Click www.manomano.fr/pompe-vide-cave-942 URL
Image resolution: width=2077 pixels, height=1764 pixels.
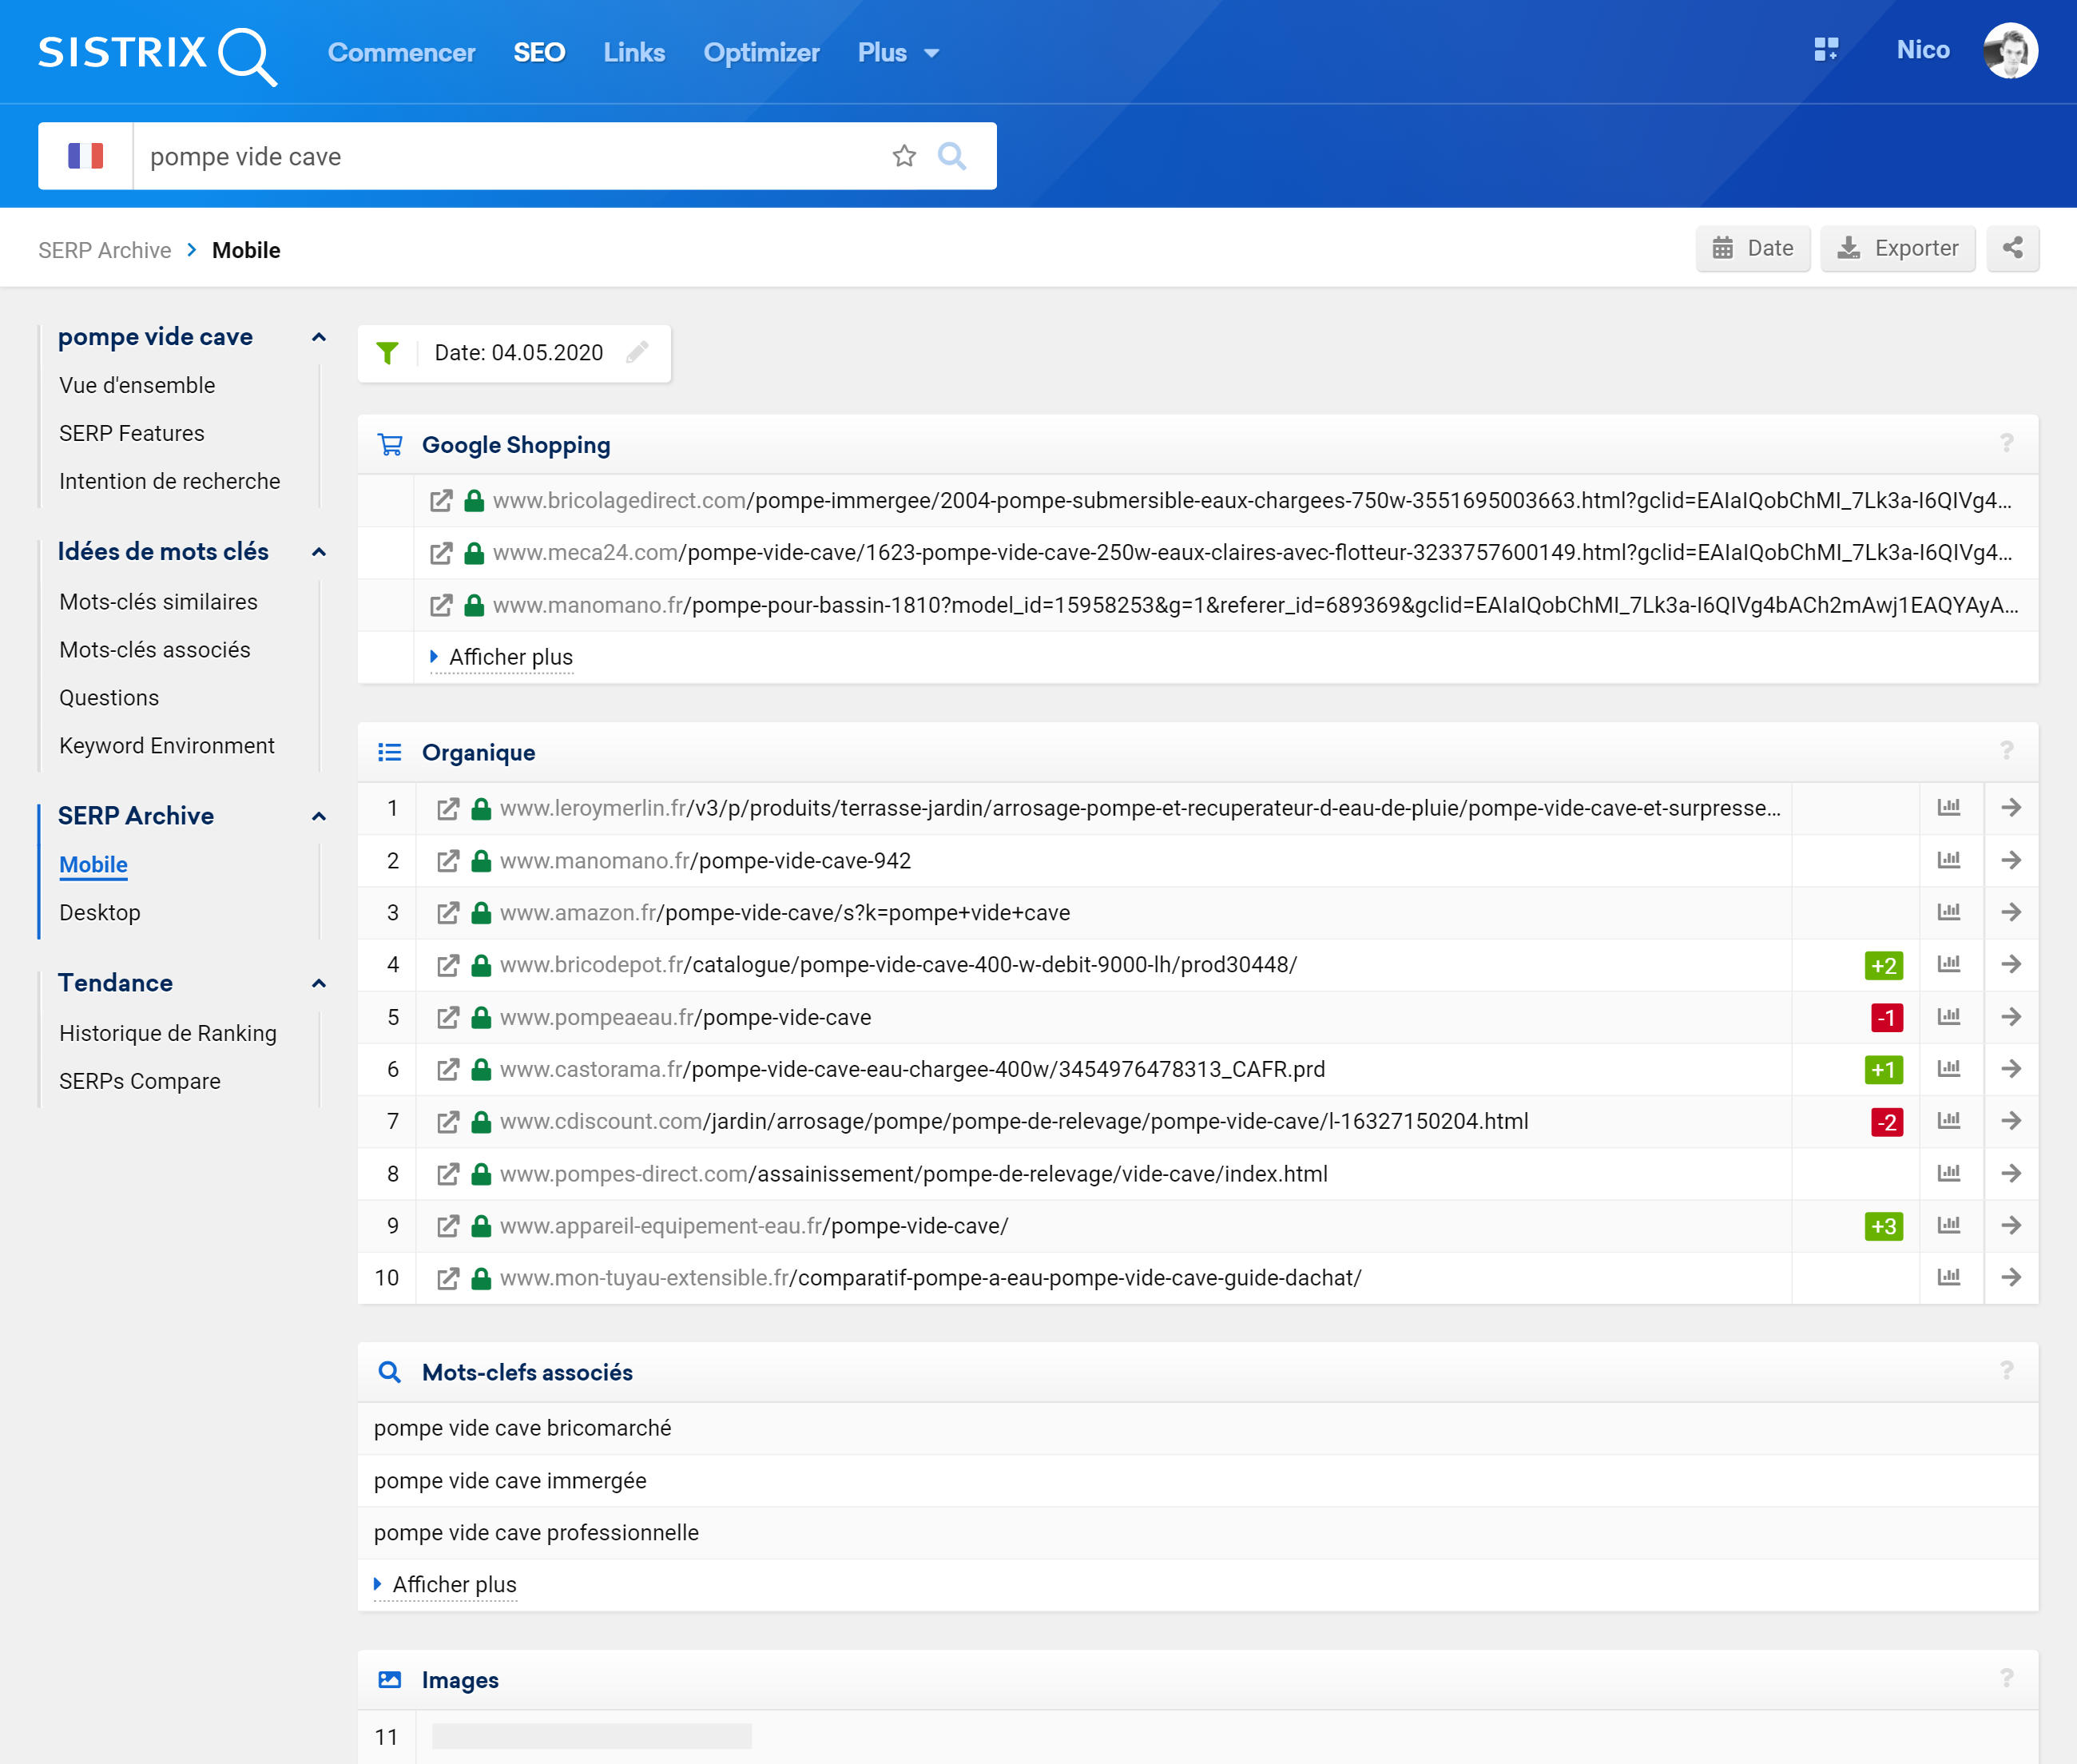point(706,860)
